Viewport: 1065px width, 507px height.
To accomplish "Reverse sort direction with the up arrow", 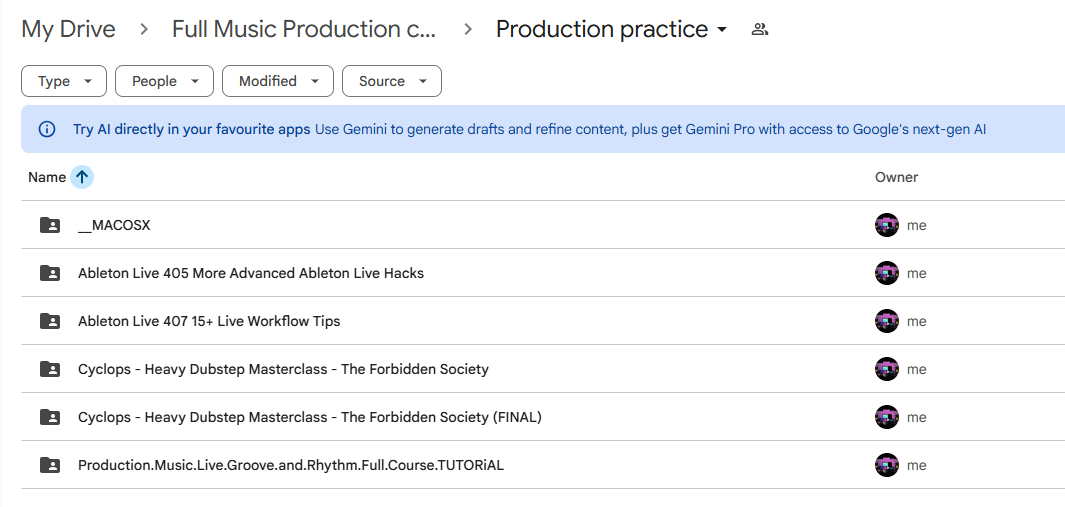I will click(x=82, y=177).
